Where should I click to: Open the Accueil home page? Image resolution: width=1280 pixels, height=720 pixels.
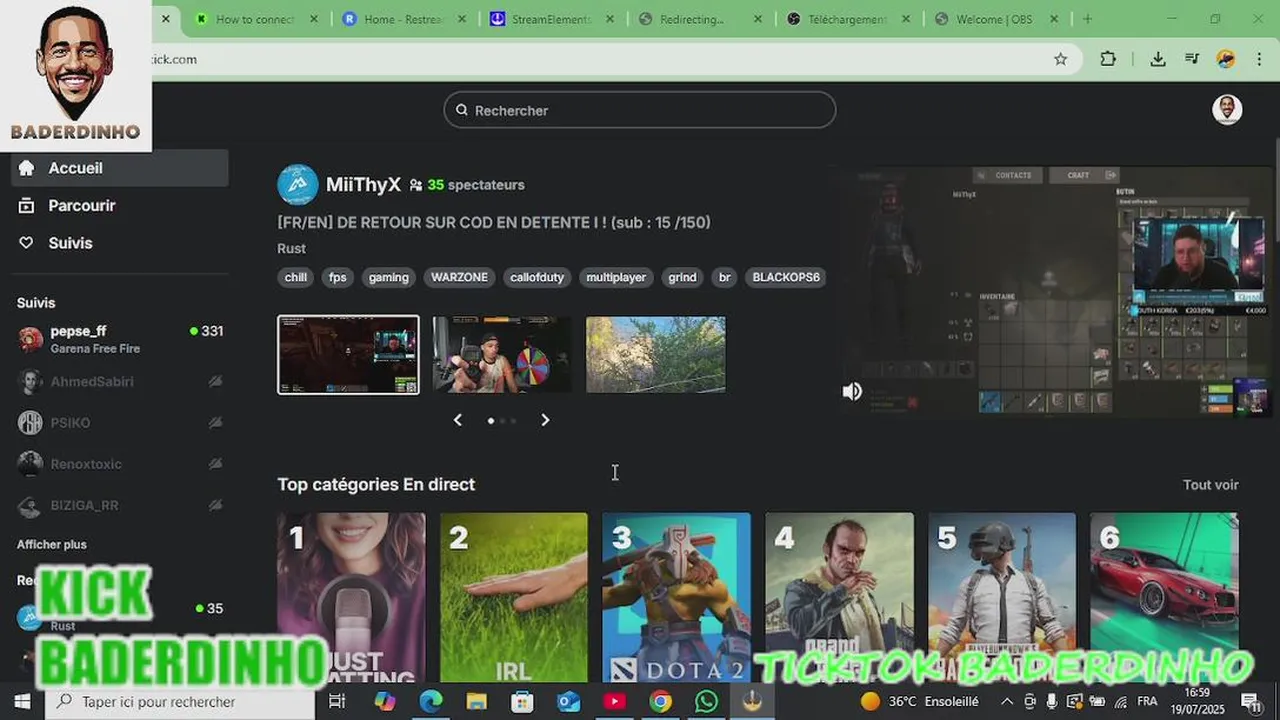pyautogui.click(x=120, y=168)
